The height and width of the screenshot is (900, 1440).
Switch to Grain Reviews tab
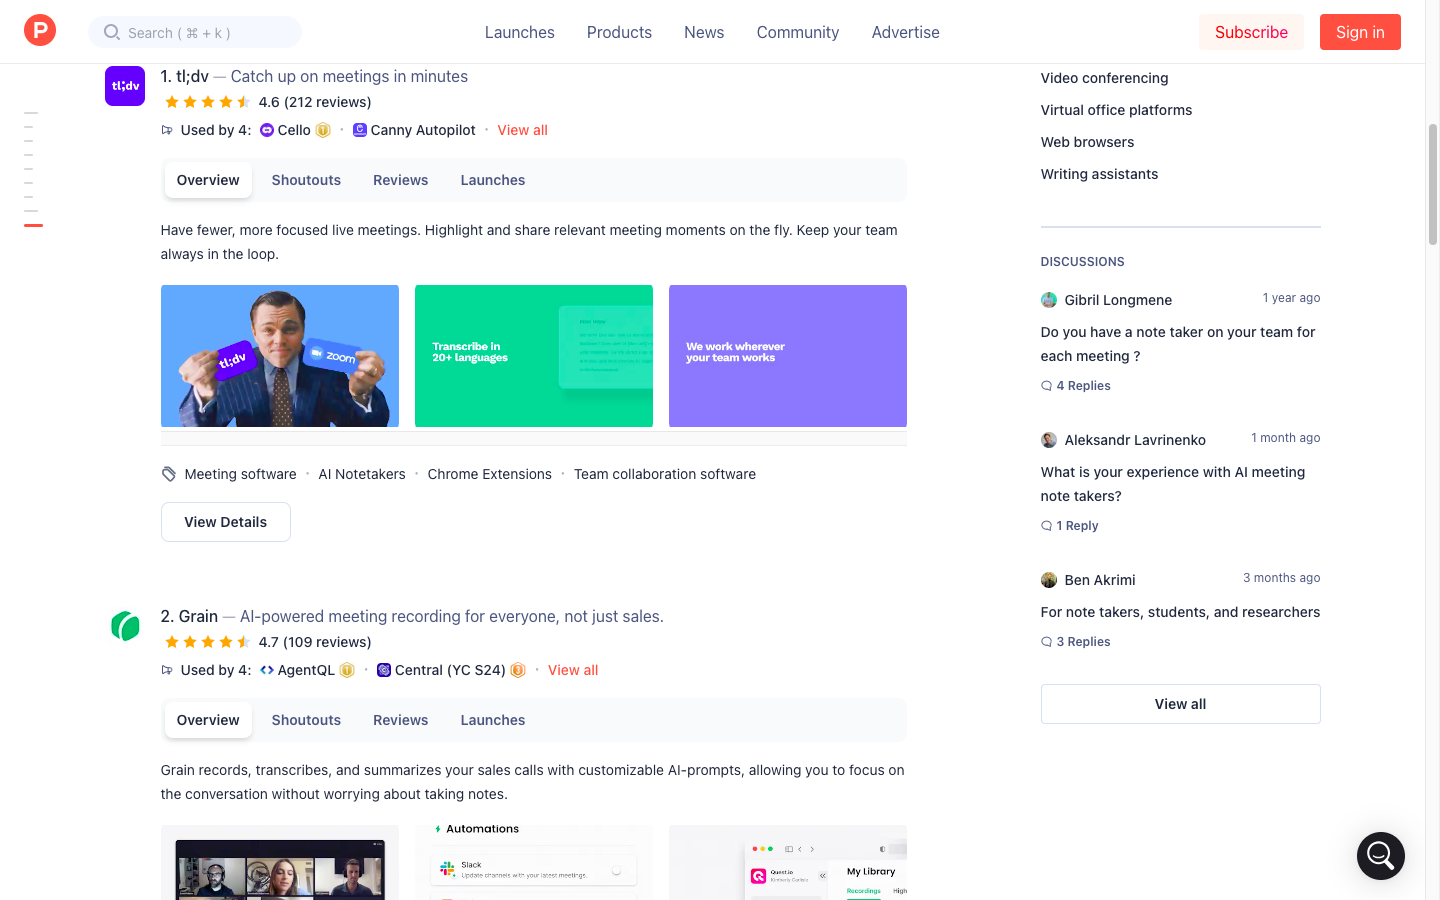pos(401,720)
